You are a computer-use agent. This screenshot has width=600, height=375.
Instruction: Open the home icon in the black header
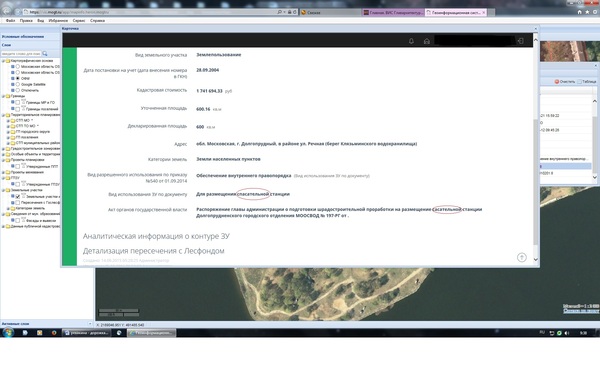427,41
